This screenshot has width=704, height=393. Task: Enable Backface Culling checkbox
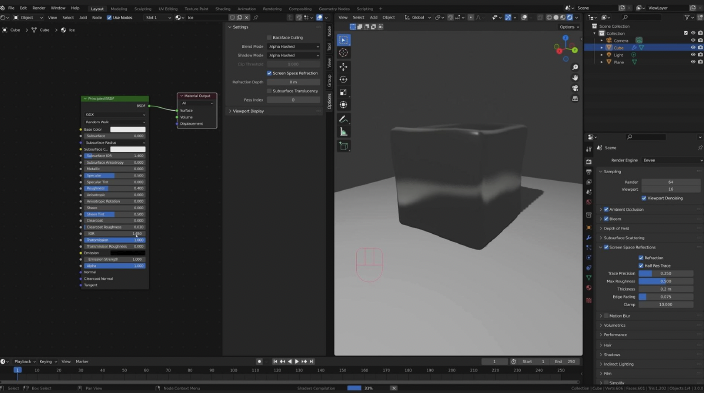pos(269,38)
